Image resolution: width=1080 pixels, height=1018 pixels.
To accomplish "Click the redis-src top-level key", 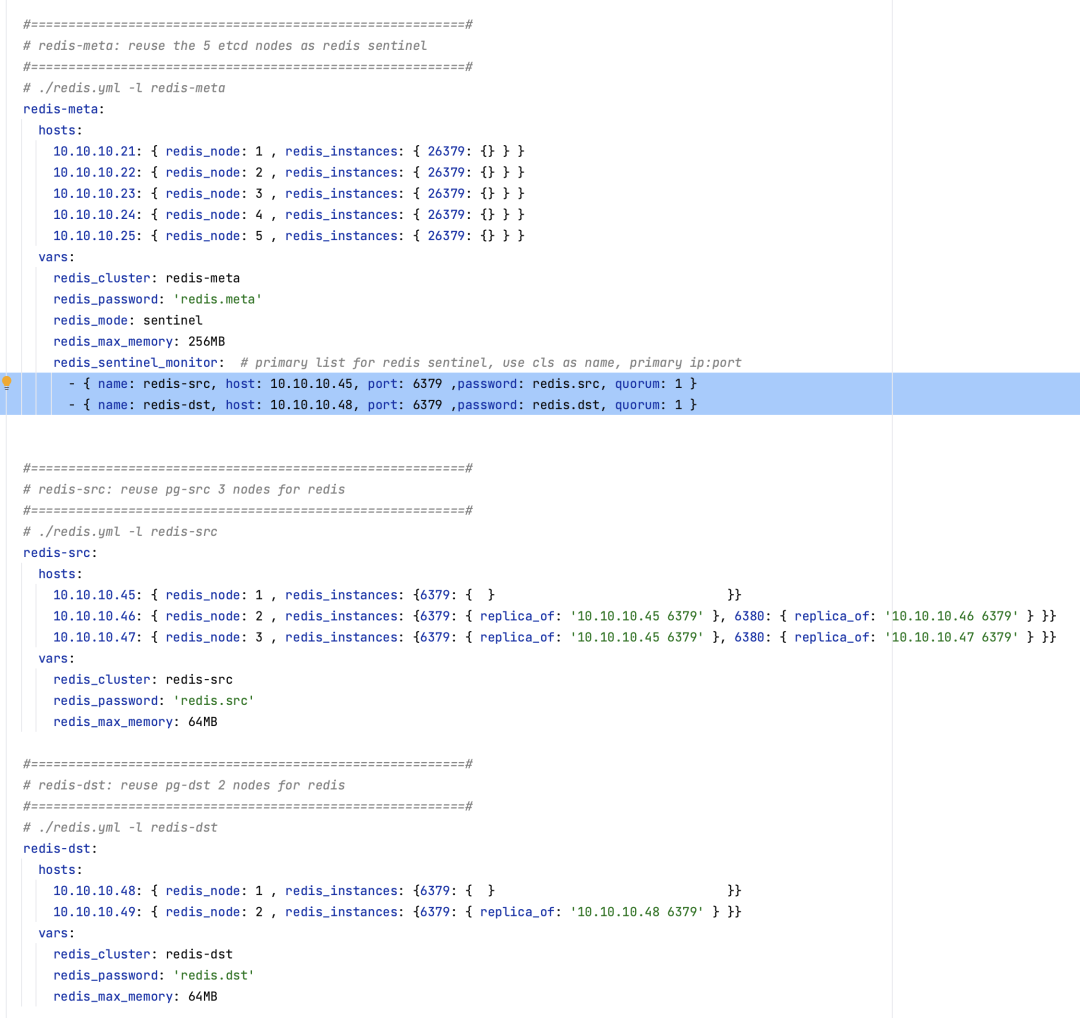I will [57, 552].
